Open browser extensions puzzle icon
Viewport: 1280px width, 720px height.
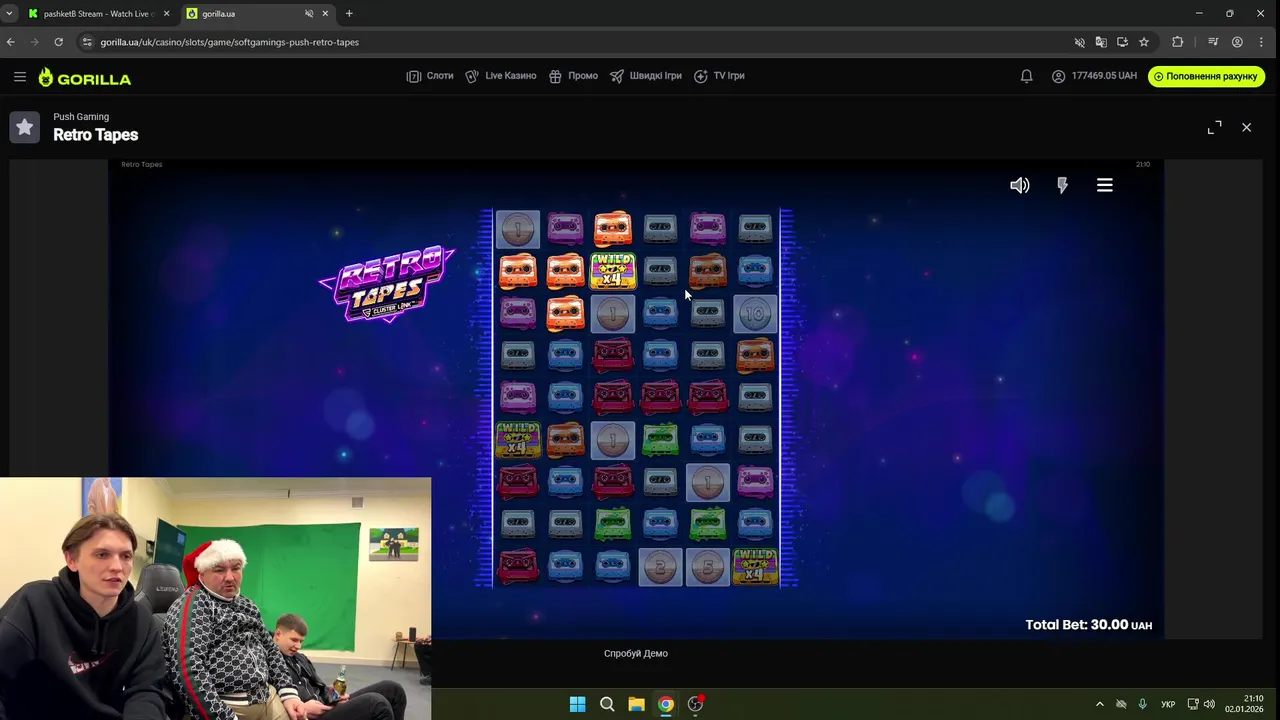[1177, 42]
